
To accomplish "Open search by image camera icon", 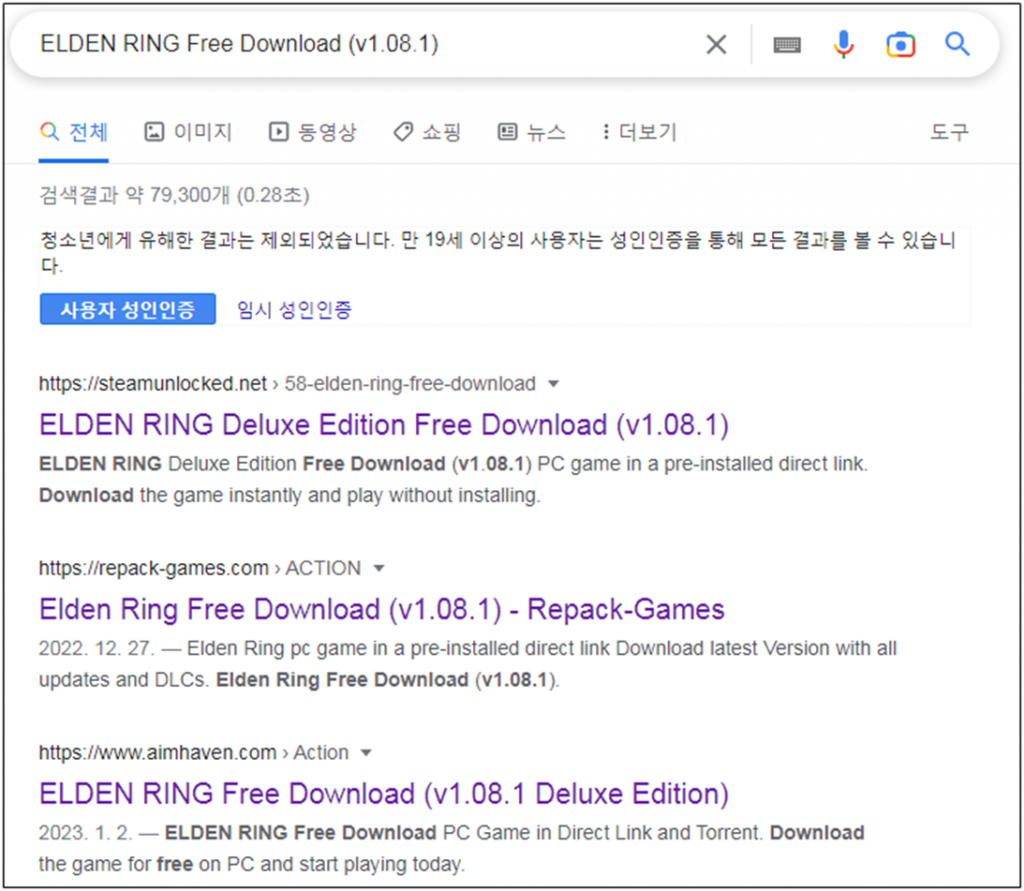I will tap(900, 44).
